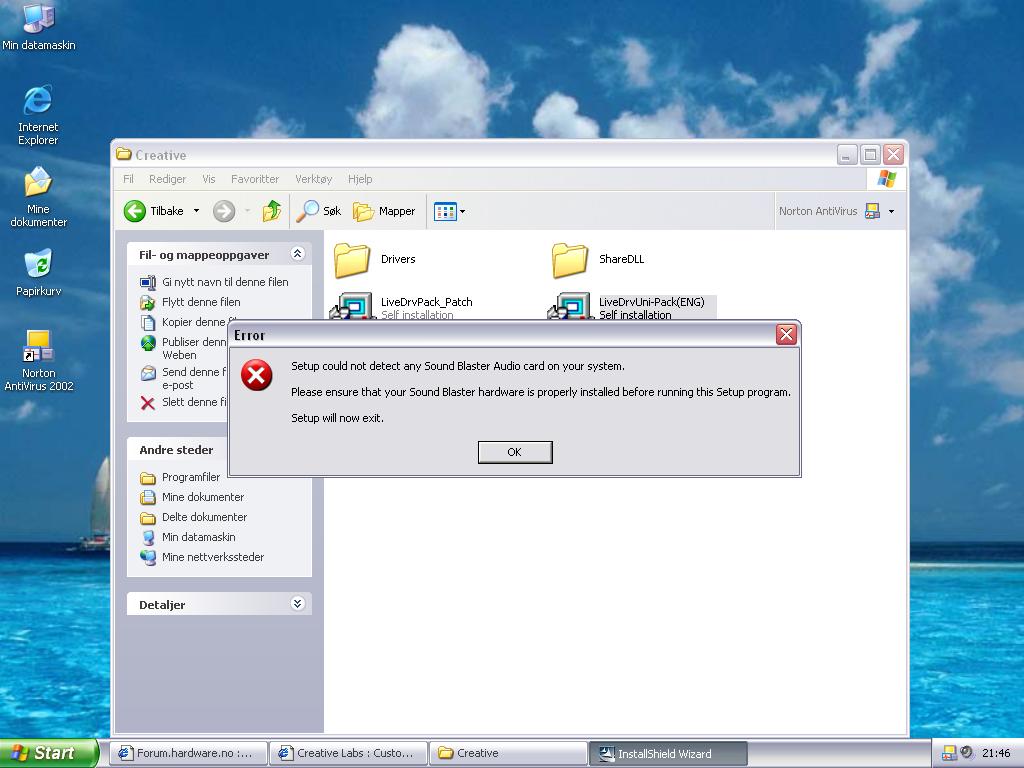Screen dimensions: 1024x768
Task: Click the forward arrow button
Action: [x=224, y=211]
